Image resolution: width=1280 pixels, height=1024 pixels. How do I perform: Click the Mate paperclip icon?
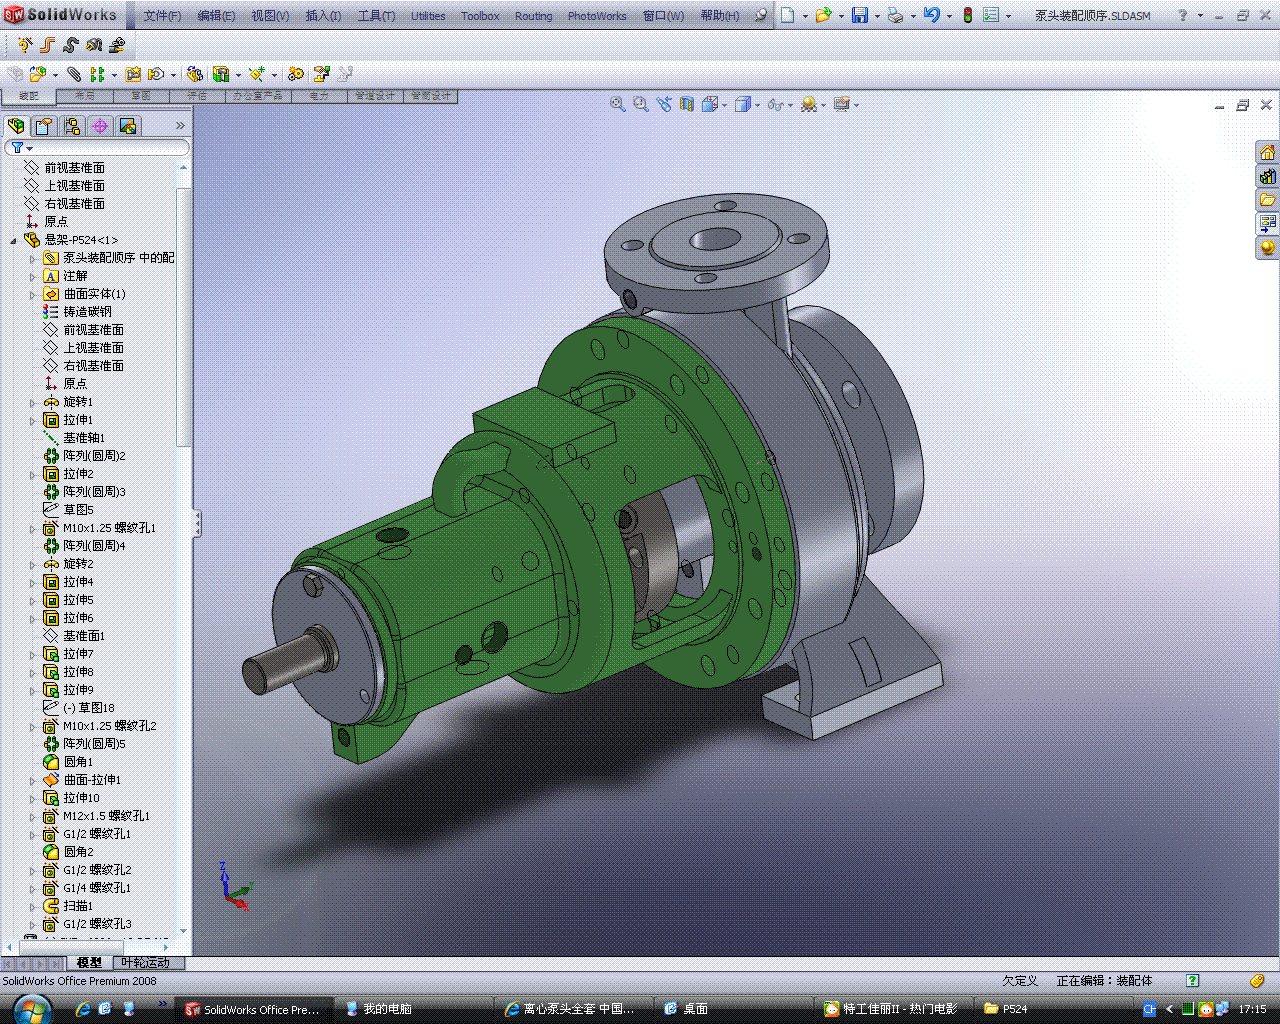75,74
